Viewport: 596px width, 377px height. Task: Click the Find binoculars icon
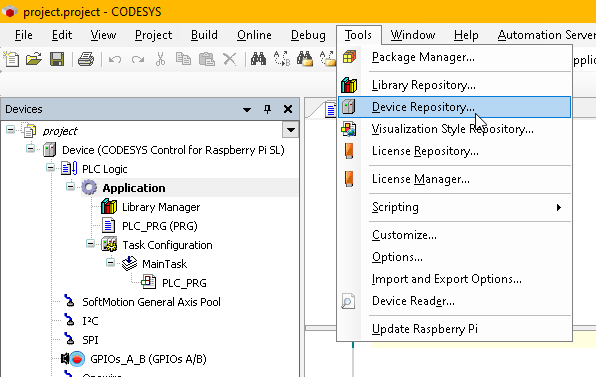[258, 59]
